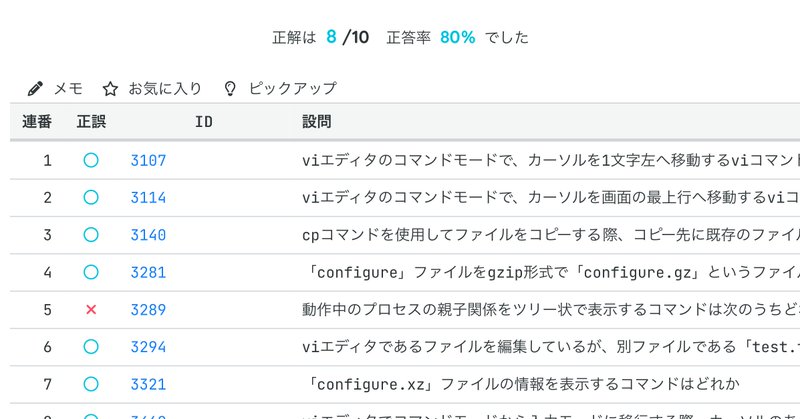Click the red X mark in row 5

coord(91,309)
